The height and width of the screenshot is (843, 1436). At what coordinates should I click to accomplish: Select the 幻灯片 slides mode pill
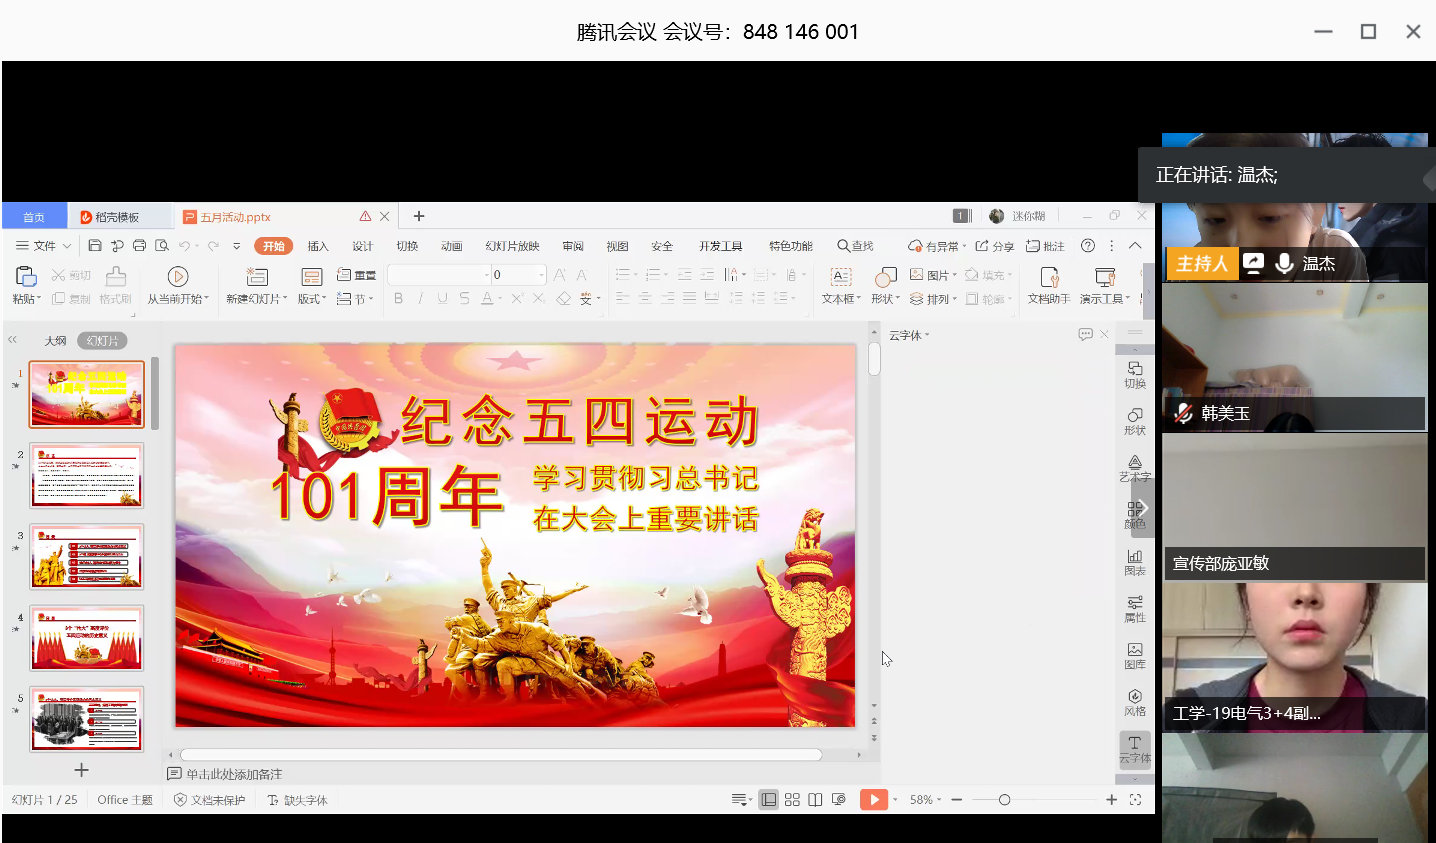(x=102, y=341)
